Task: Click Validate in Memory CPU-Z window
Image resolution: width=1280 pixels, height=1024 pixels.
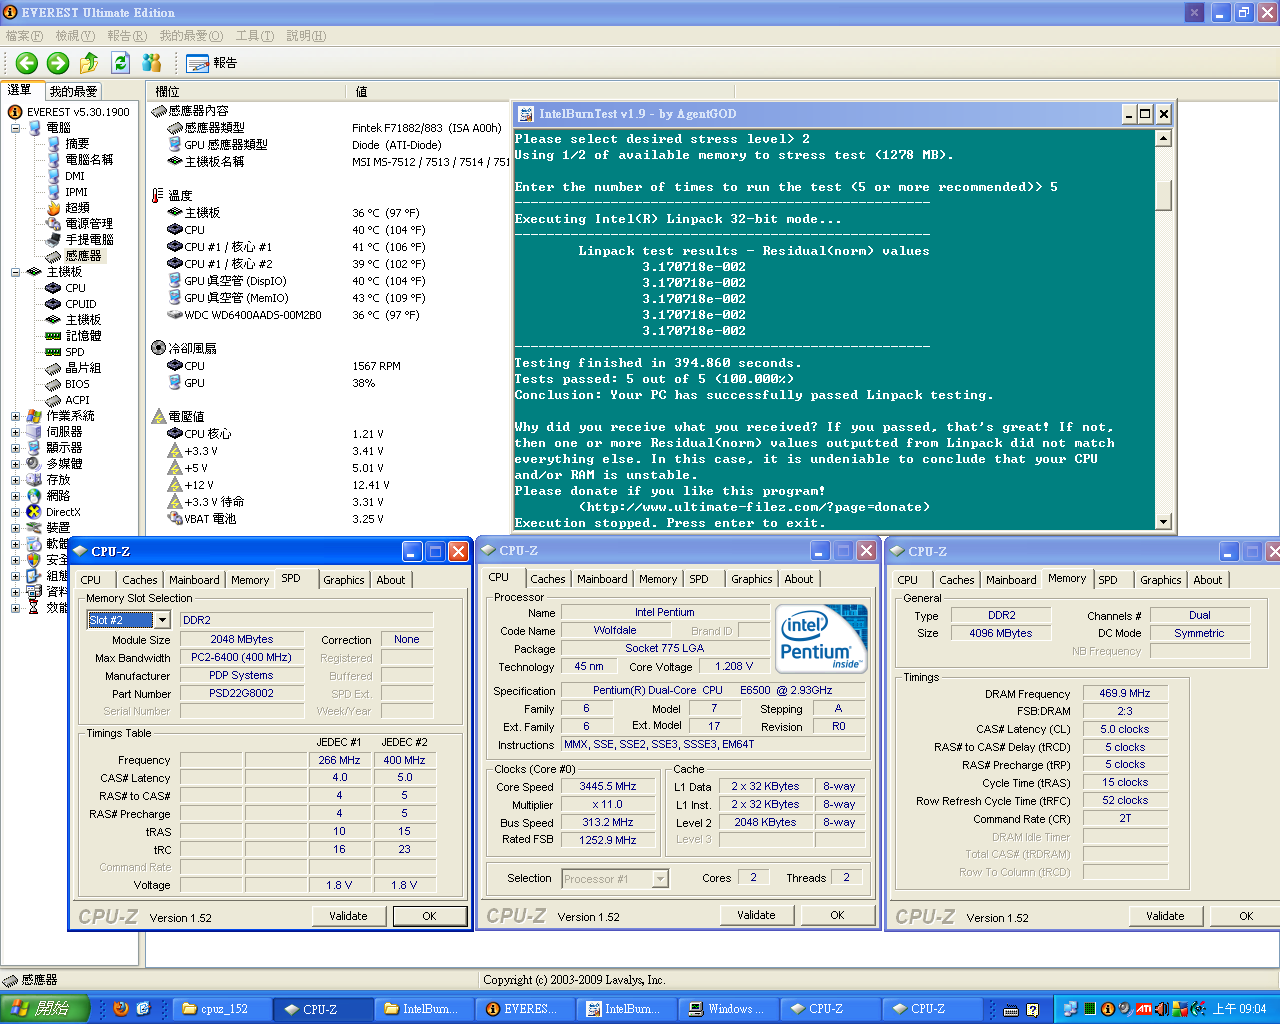Action: (1165, 916)
